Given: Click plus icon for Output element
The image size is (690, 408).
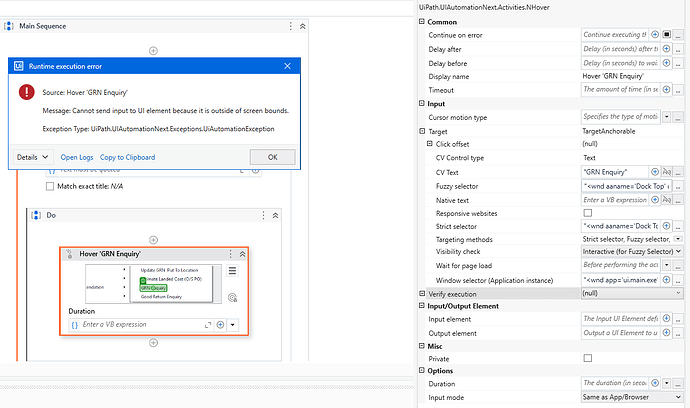Looking at the screenshot, I should click(x=667, y=332).
